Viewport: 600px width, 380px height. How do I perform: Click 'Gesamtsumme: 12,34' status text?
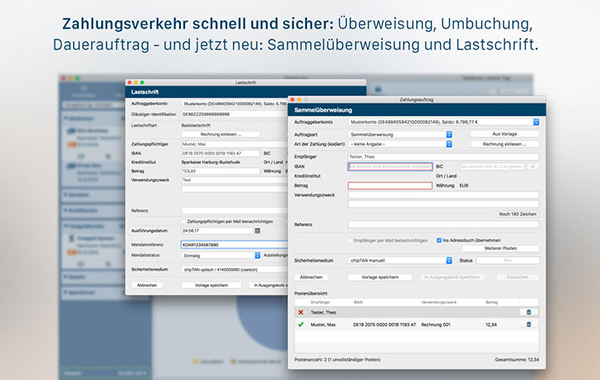[x=517, y=360]
